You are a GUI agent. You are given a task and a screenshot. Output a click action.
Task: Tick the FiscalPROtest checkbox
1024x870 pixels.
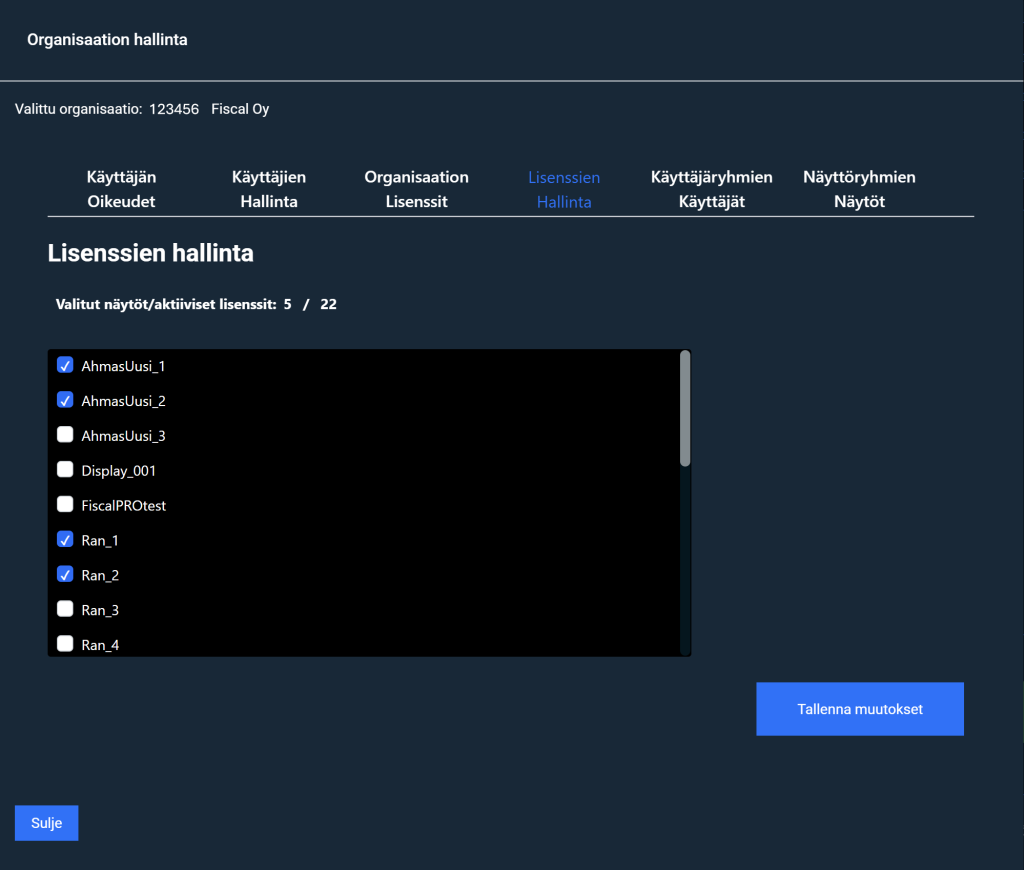point(65,505)
